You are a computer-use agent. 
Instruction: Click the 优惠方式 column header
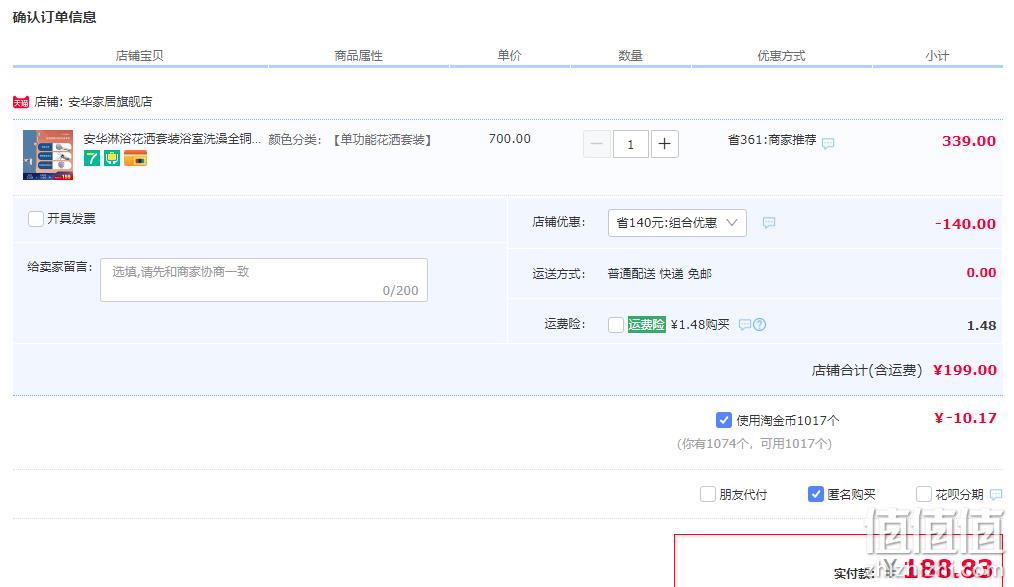tap(781, 56)
